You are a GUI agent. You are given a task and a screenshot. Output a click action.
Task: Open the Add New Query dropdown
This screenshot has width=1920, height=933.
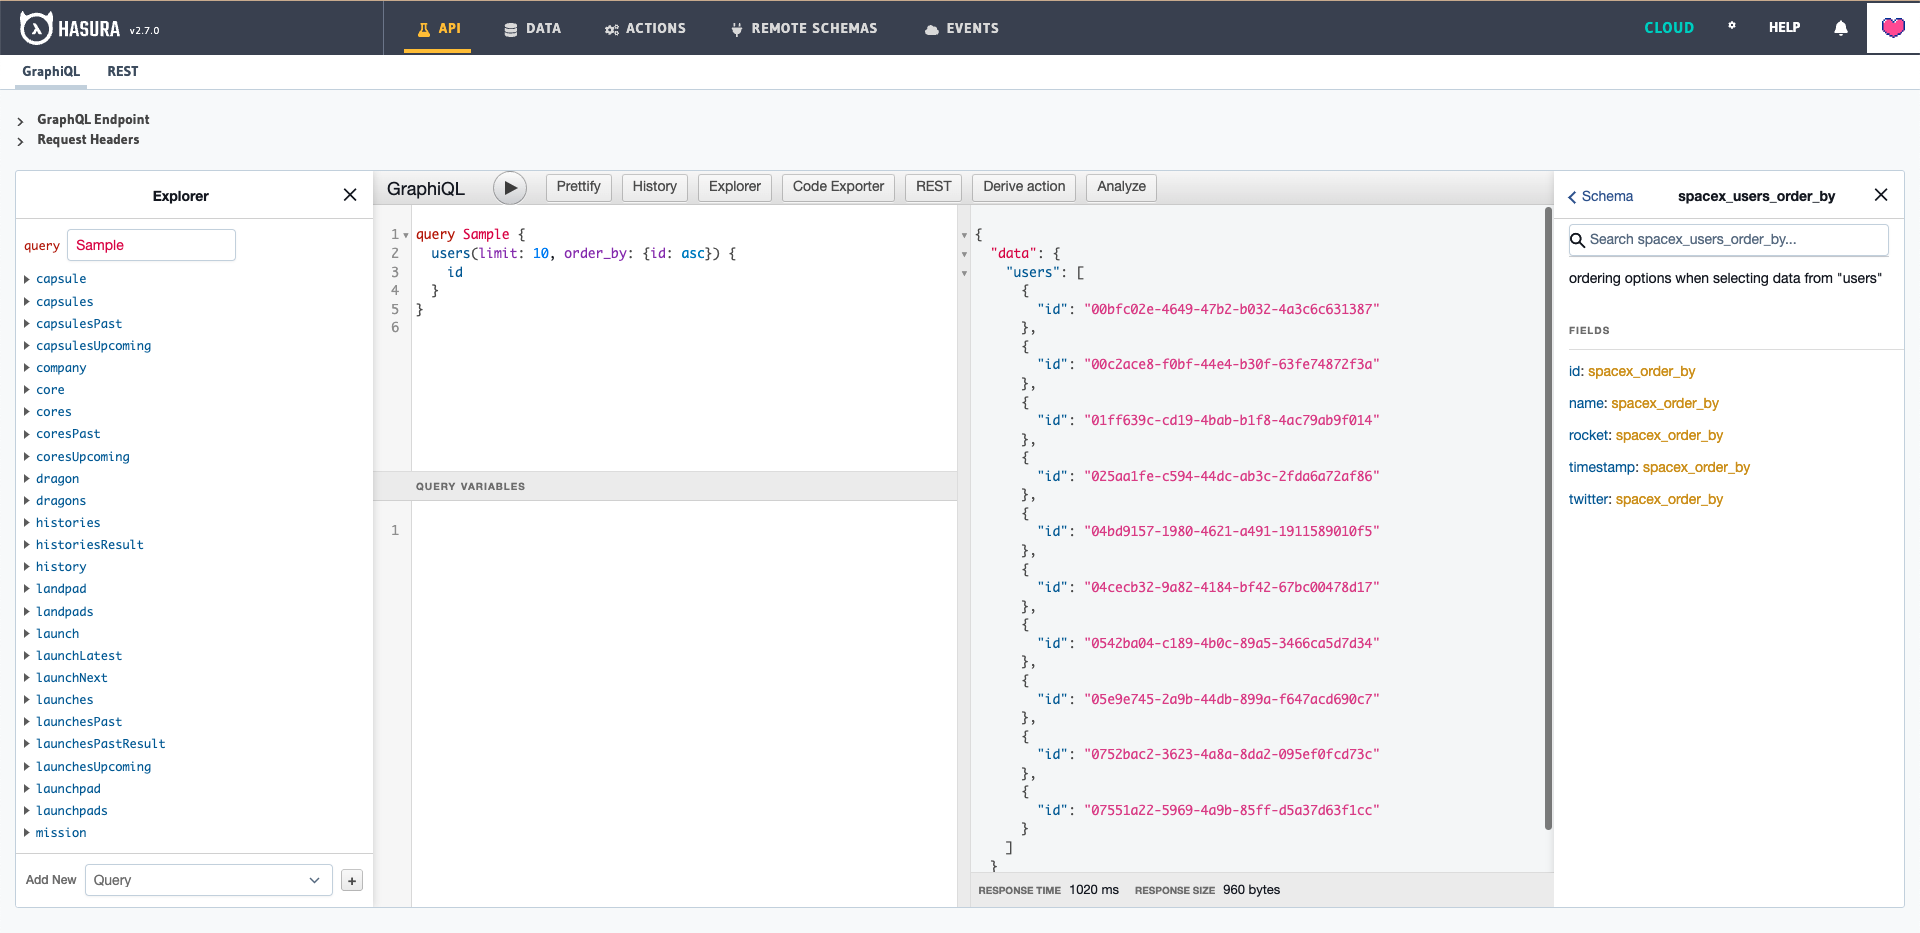click(209, 880)
